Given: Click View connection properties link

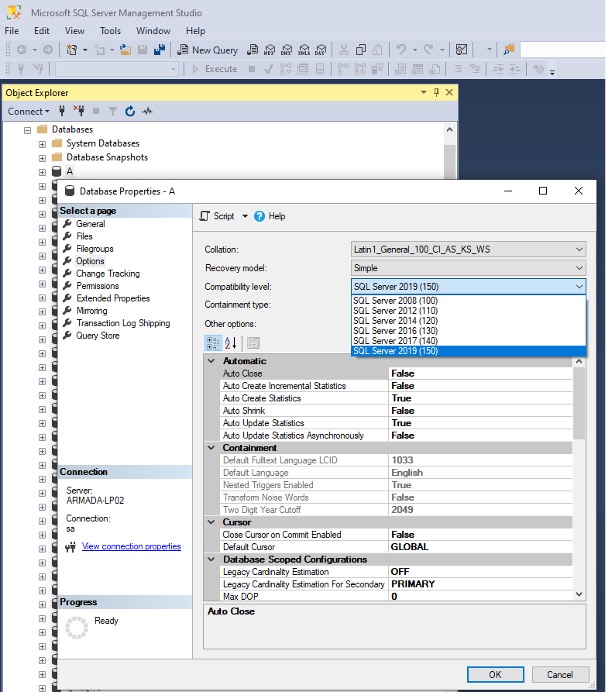Looking at the screenshot, I should [x=131, y=546].
